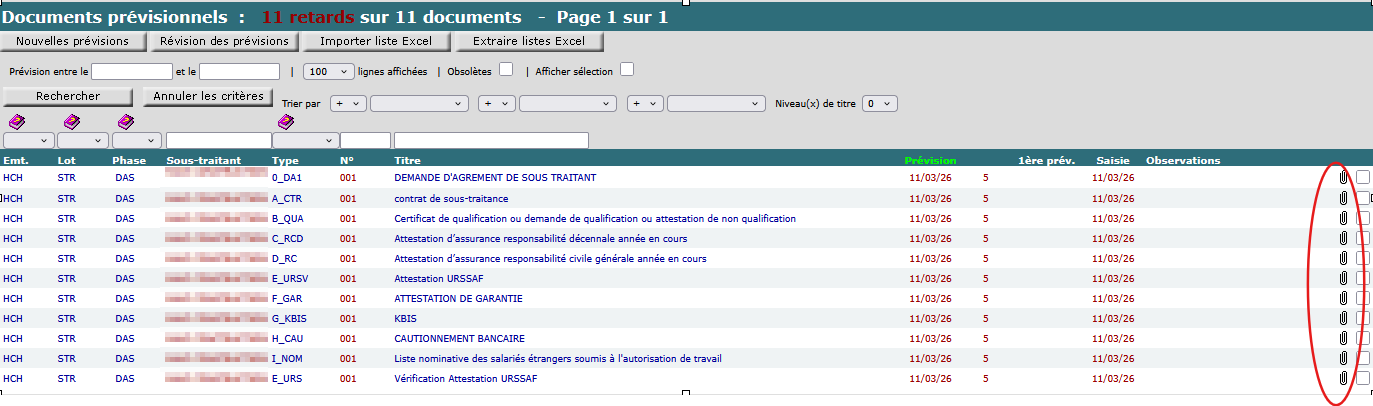Open the first Trier par sort-direction dropdown

349,103
